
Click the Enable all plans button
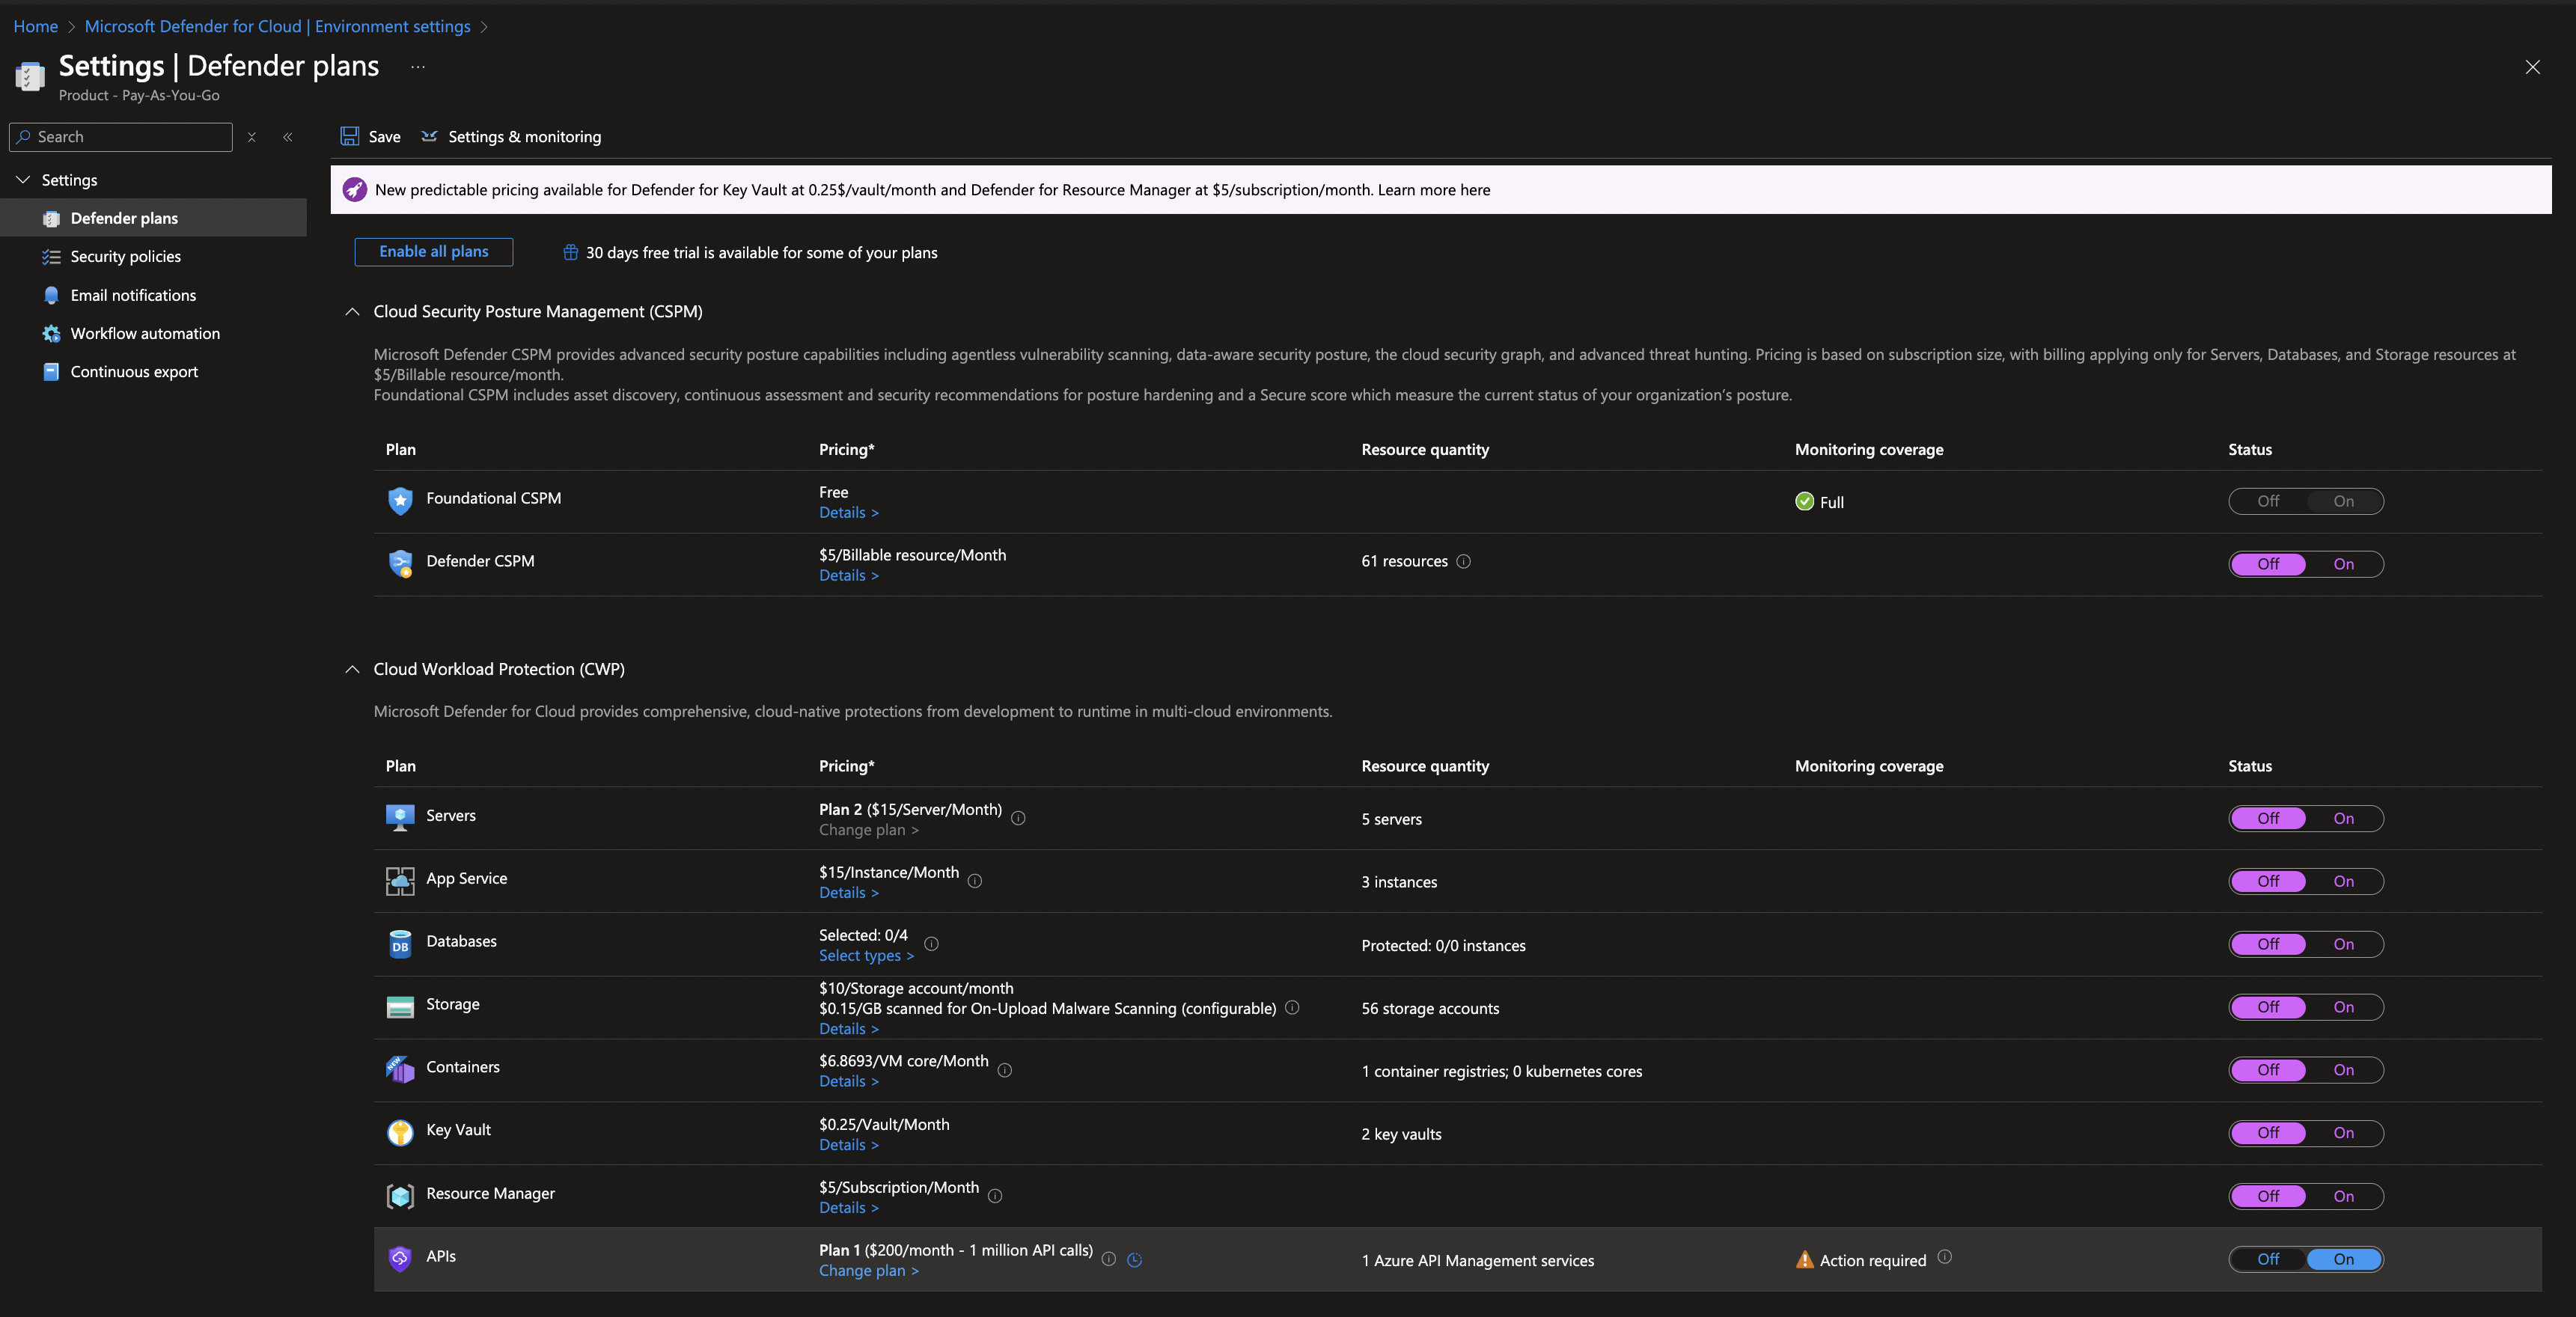click(x=433, y=252)
